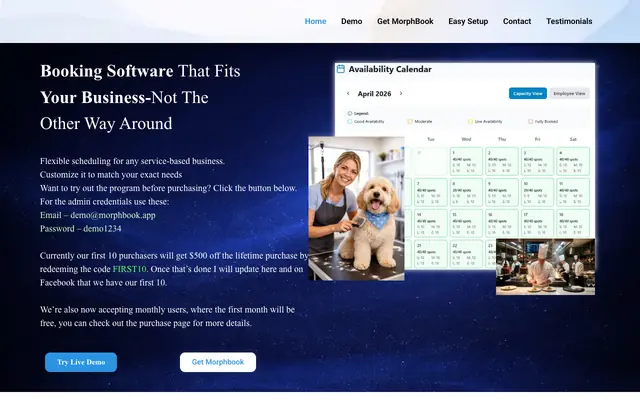Image resolution: width=640 pixels, height=400 pixels.
Task: Click the Fully Booked legend swatch
Action: click(x=531, y=121)
